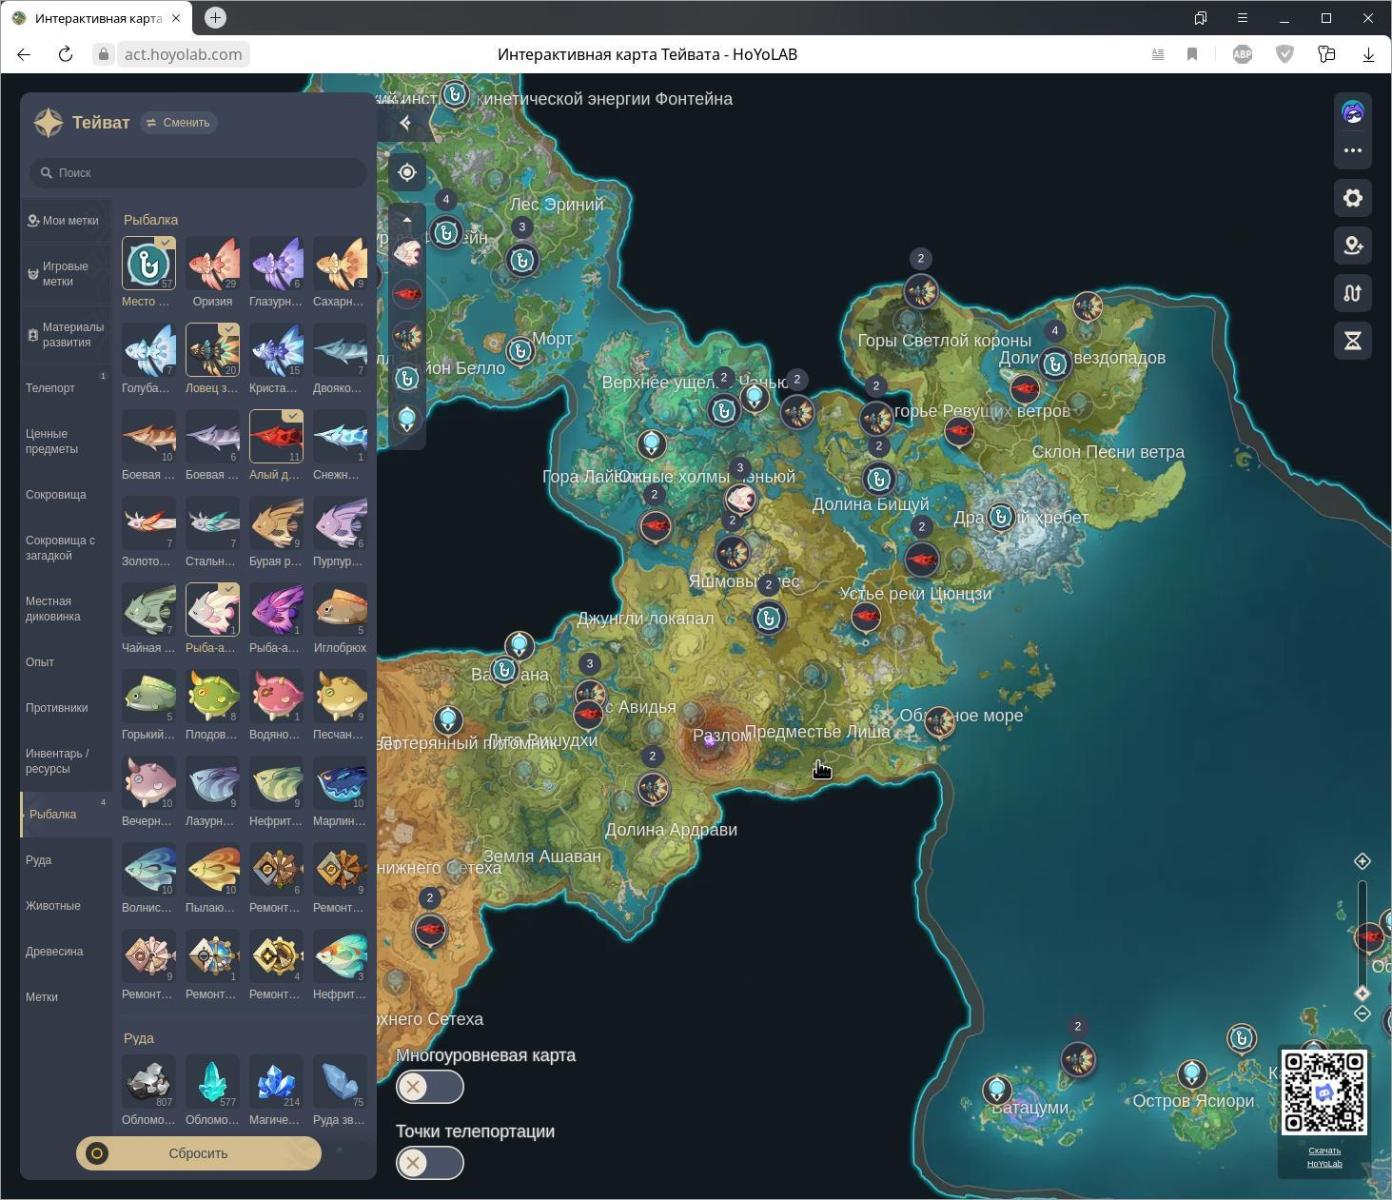
Task: Reload the page in the browser
Action: coord(65,54)
